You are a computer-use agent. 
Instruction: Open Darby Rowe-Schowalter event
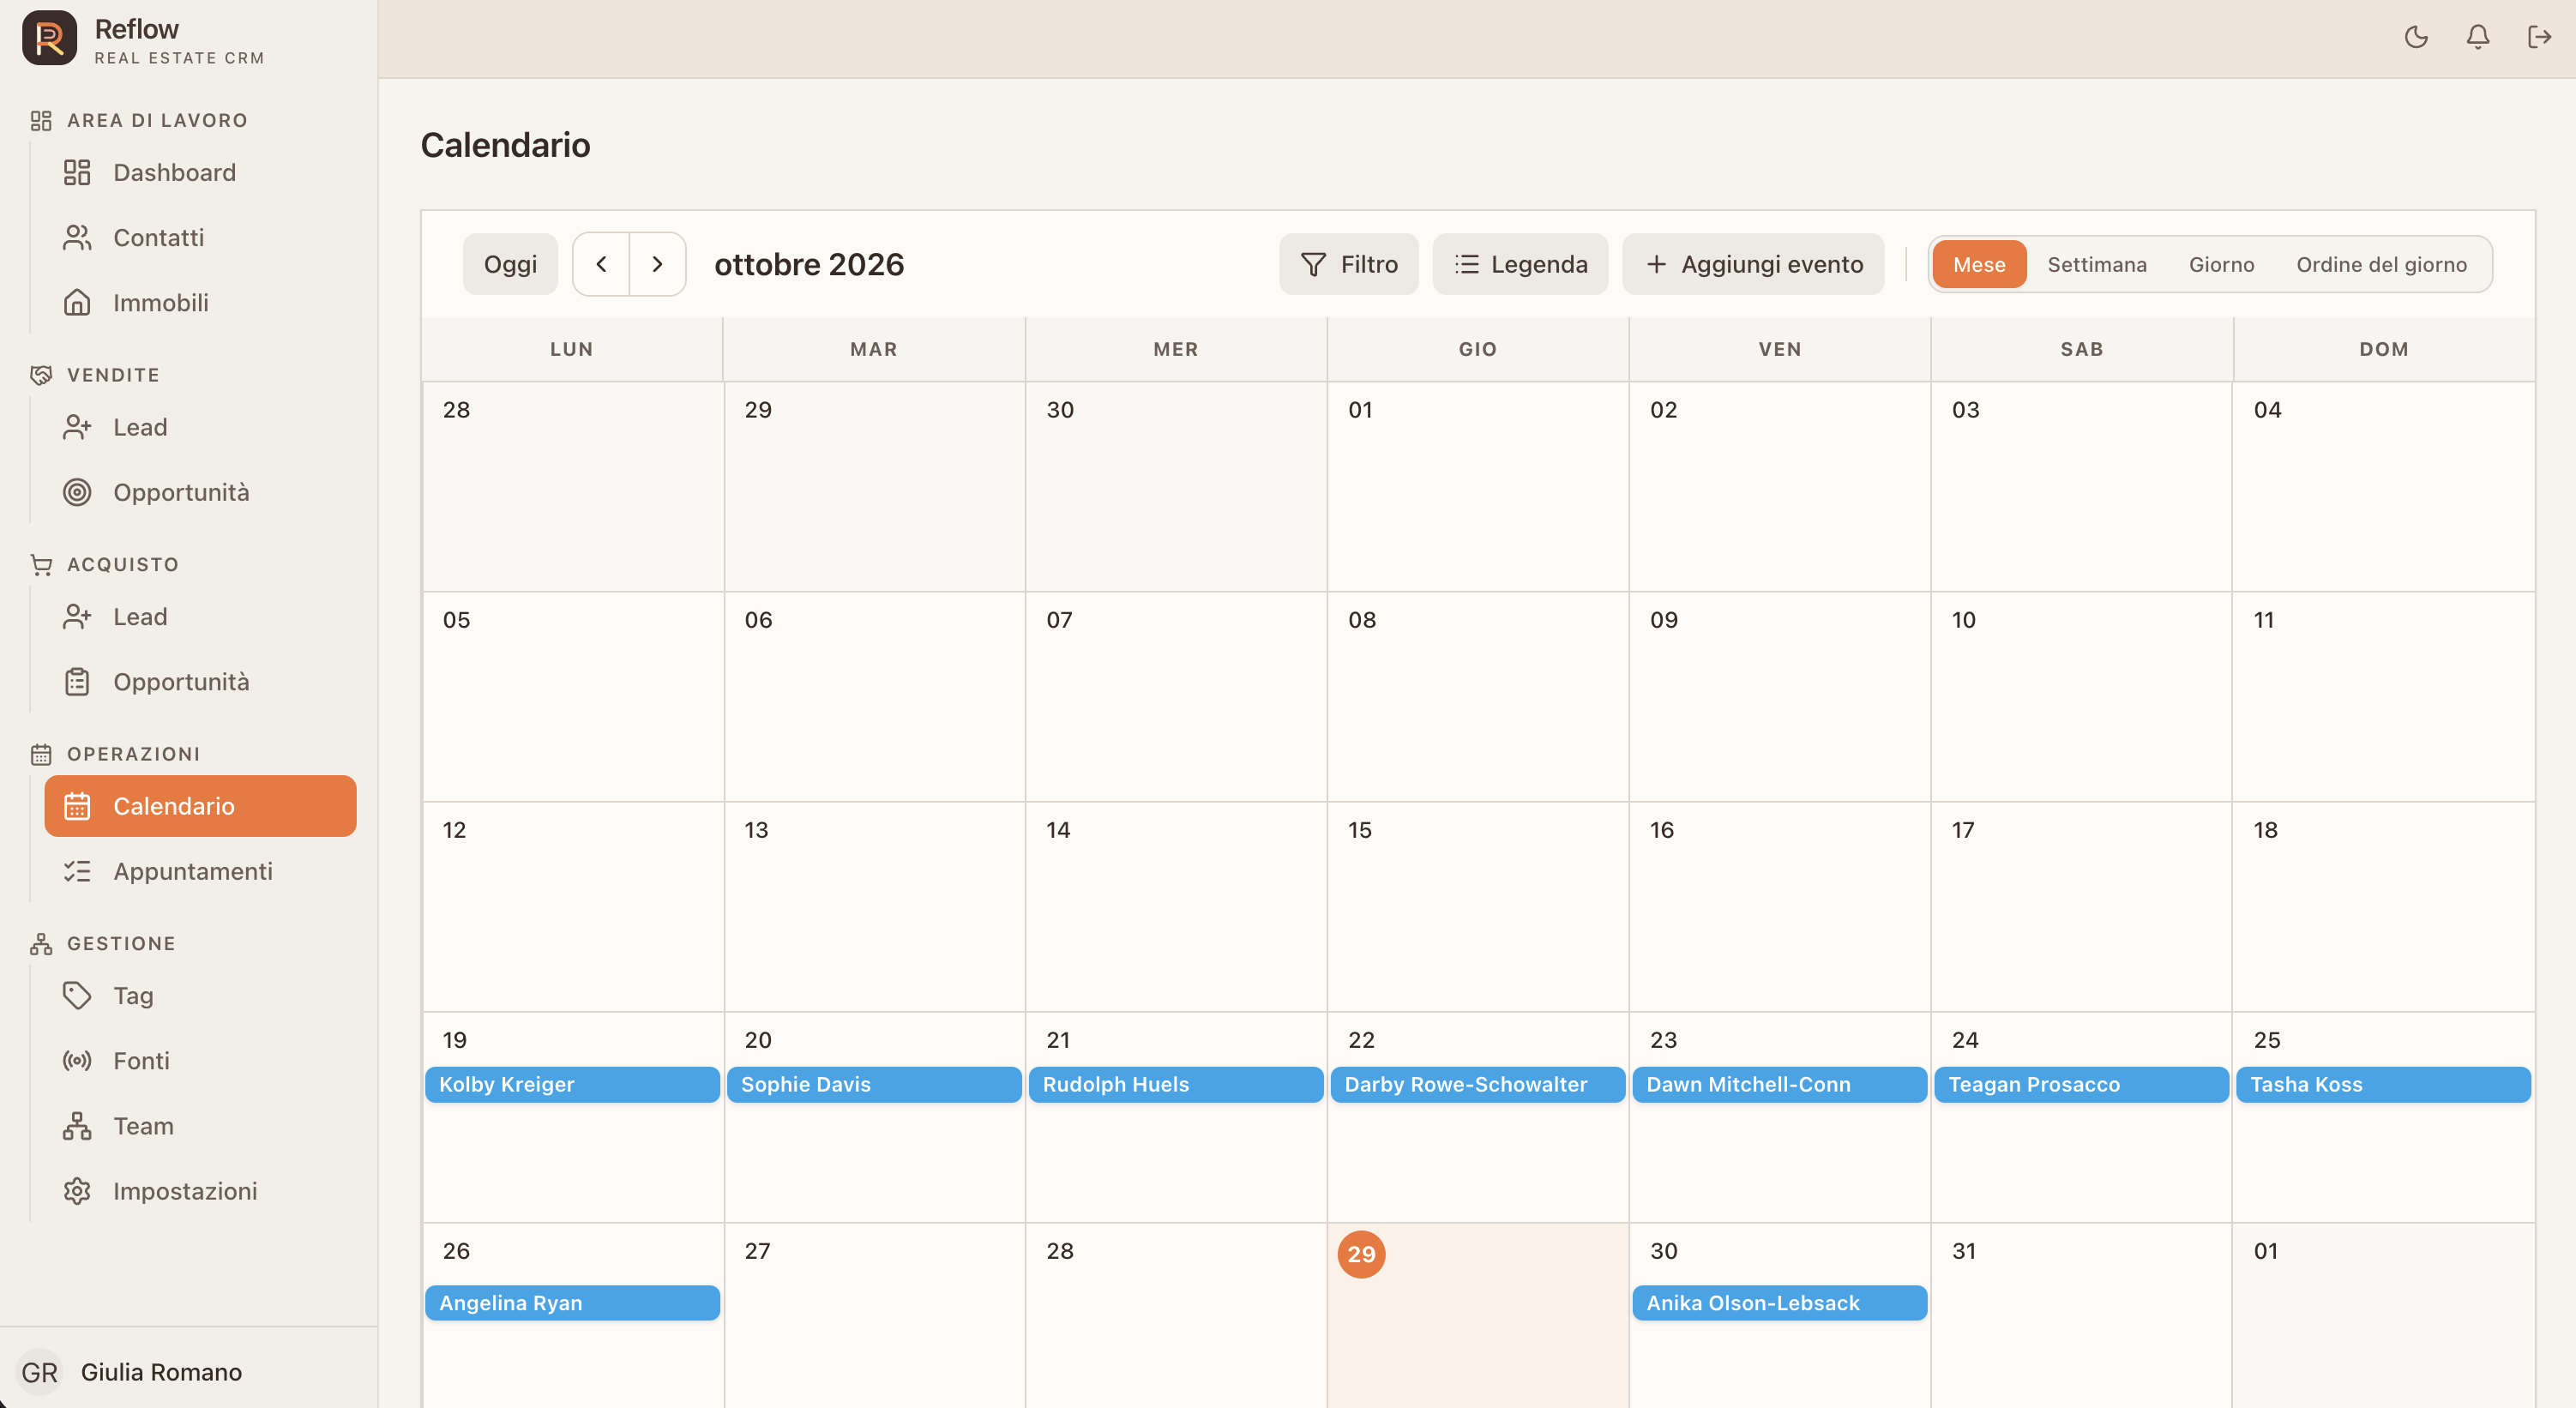[1478, 1084]
